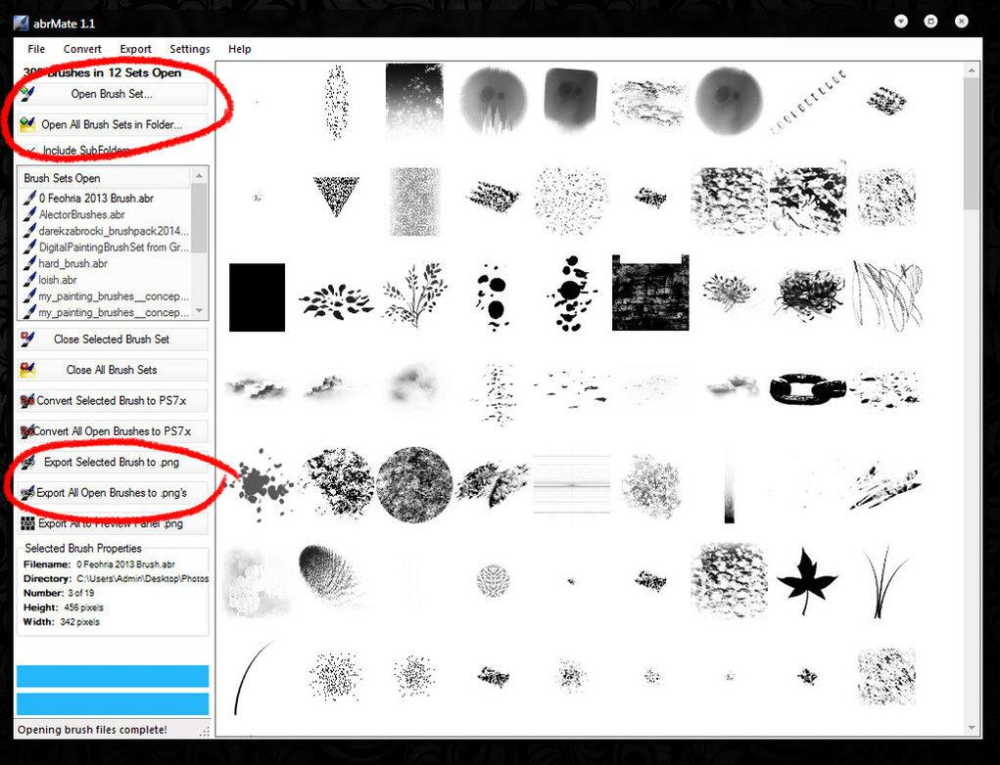Select the maple leaf brush thumbnail
Screen dimensions: 1000x765
point(806,580)
